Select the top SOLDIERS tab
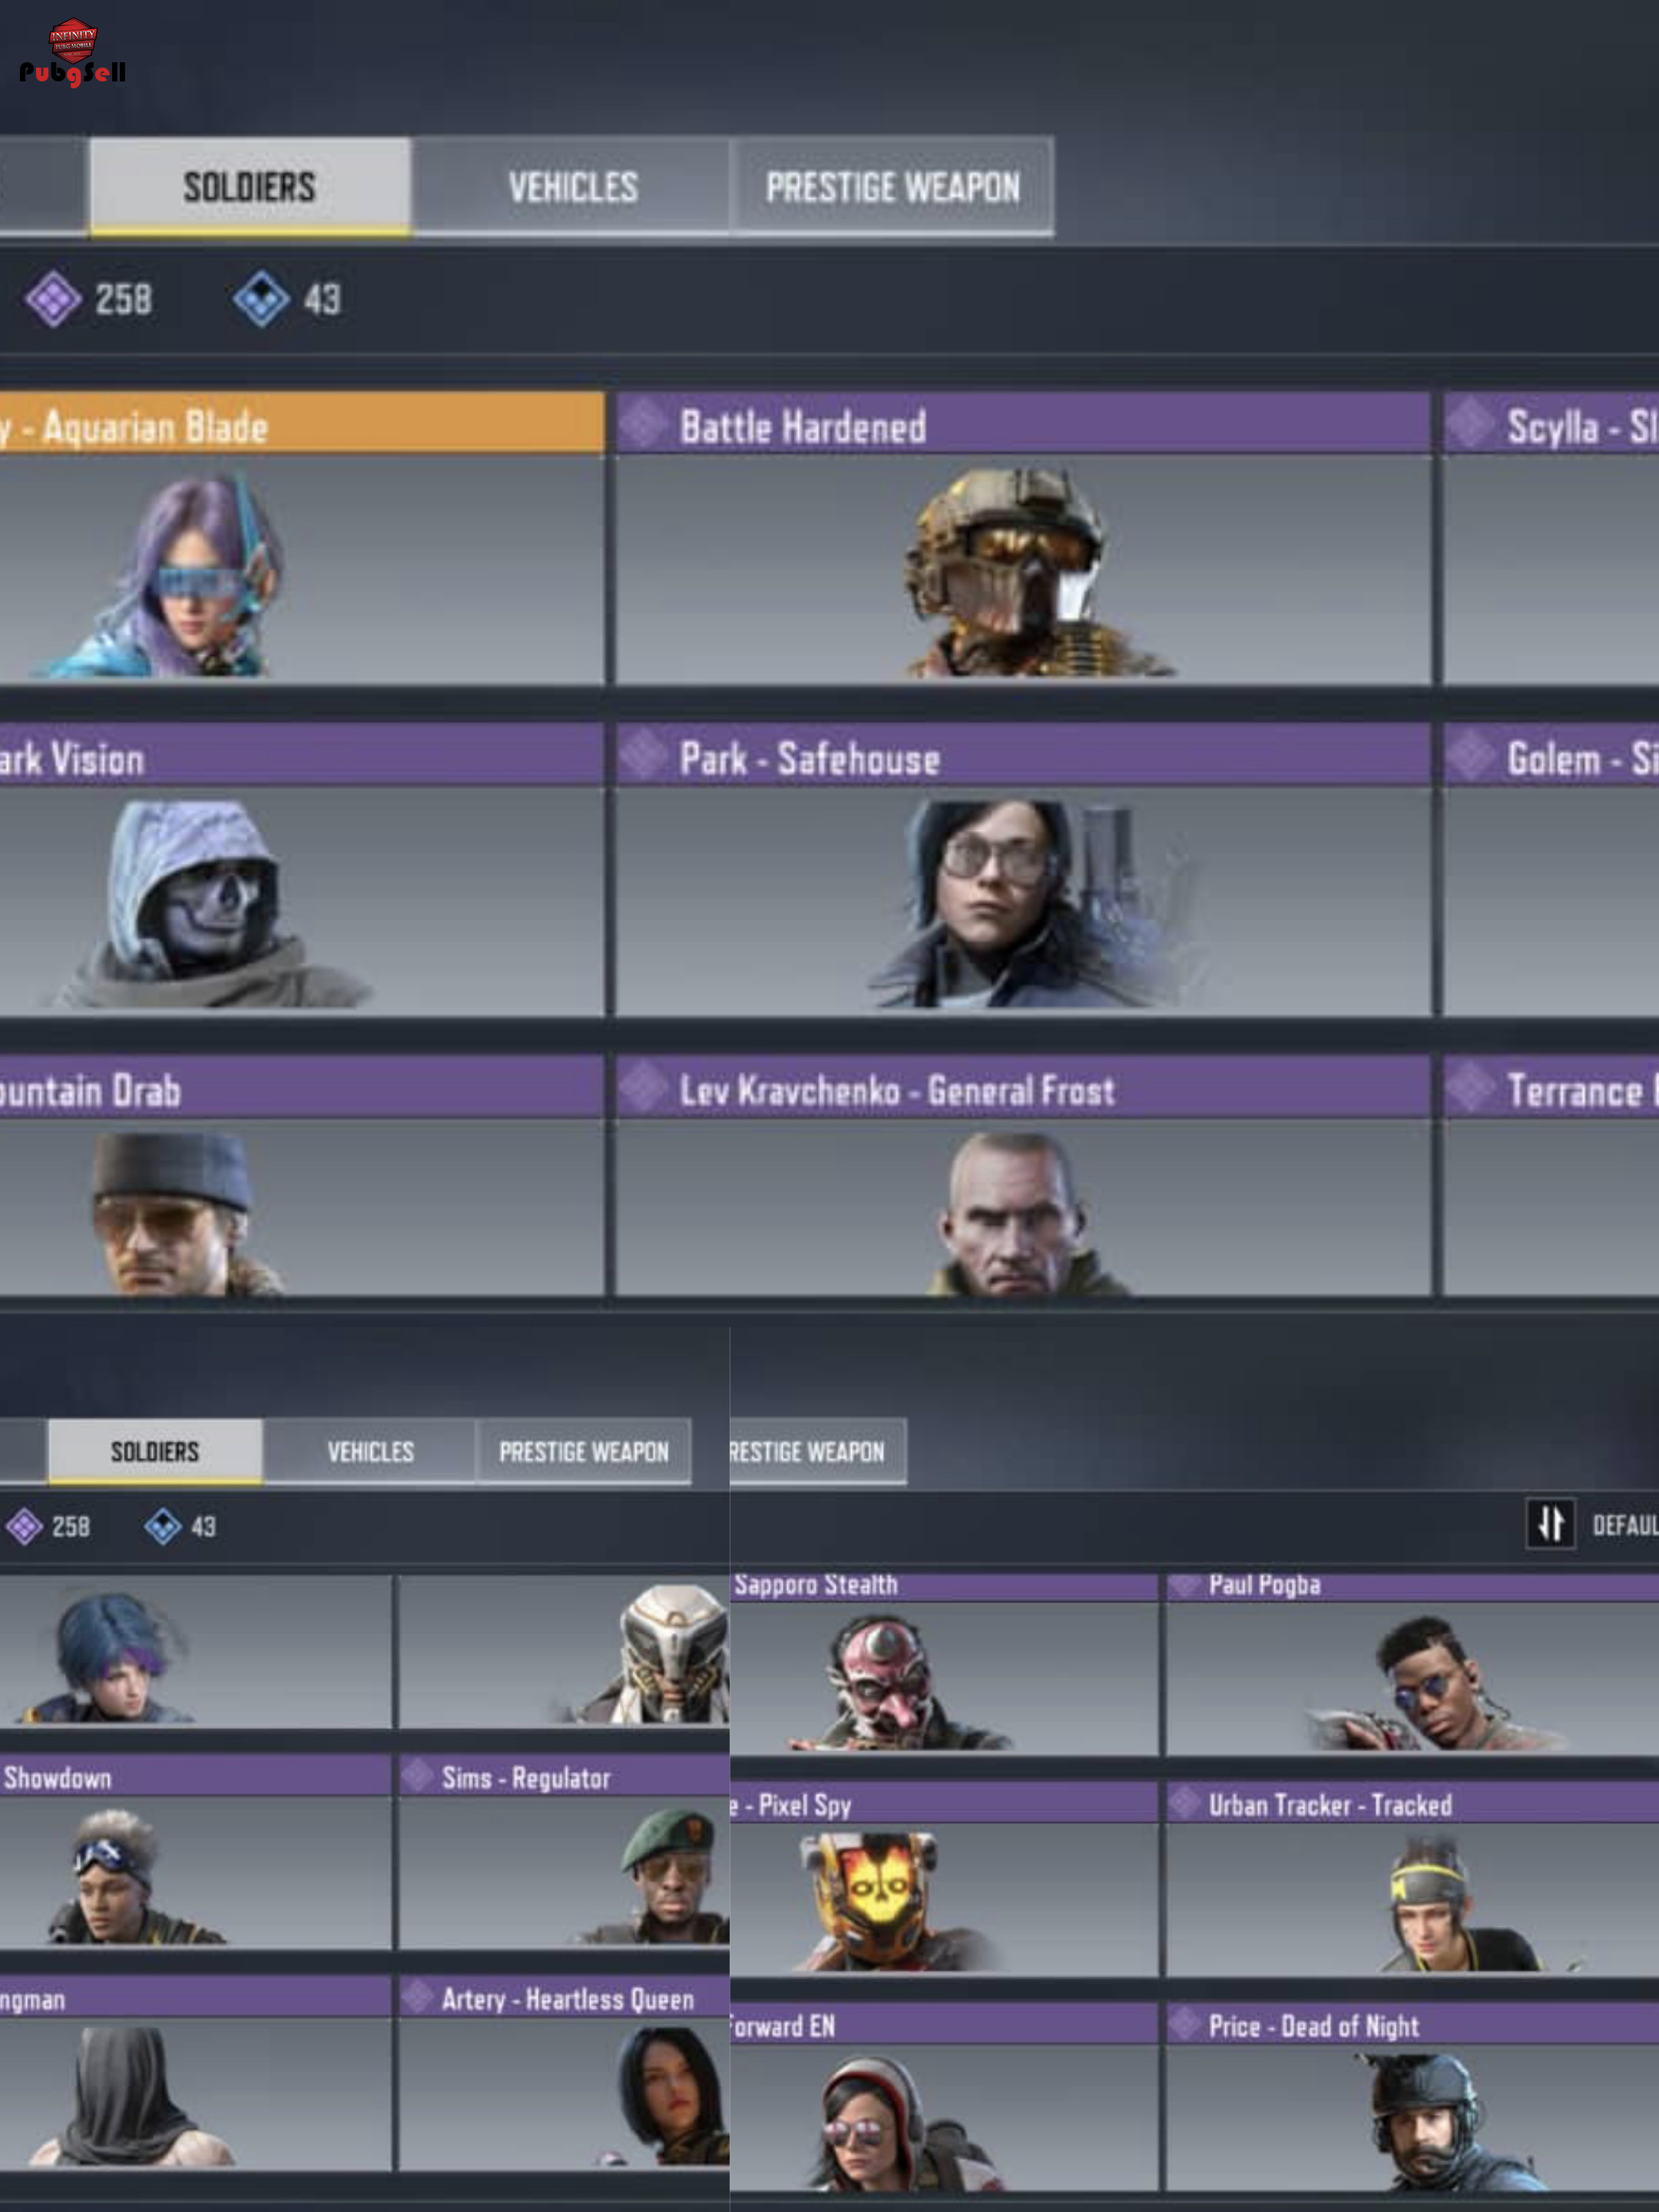The width and height of the screenshot is (1659, 2212). point(250,187)
